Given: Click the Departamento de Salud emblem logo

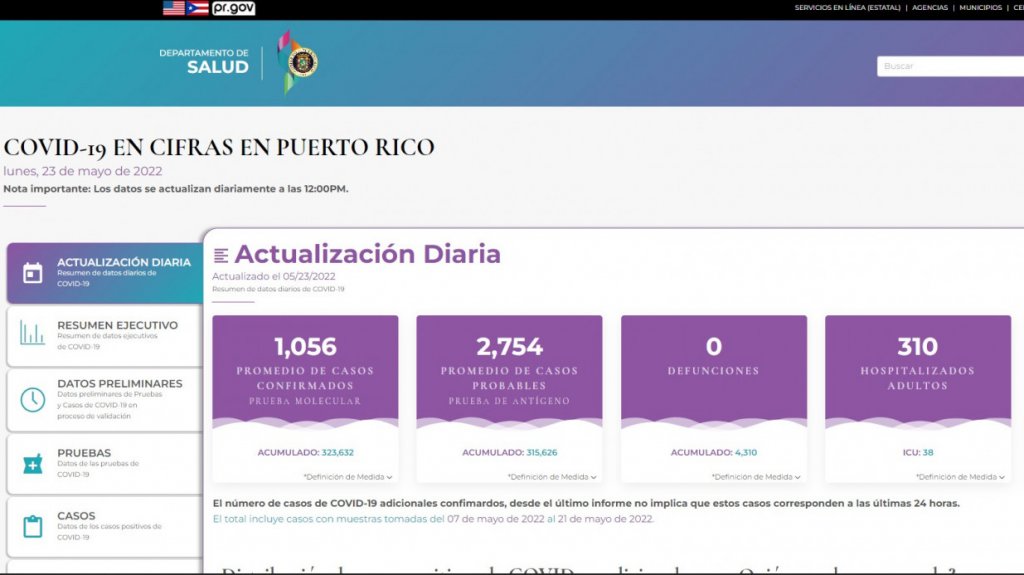Looking at the screenshot, I should point(297,63).
